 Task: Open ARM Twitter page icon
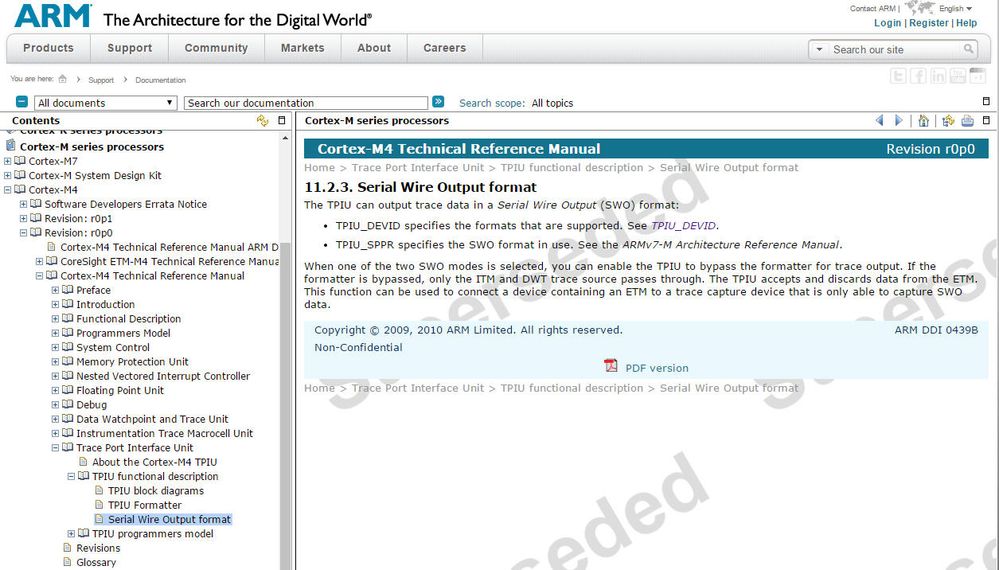(x=898, y=76)
